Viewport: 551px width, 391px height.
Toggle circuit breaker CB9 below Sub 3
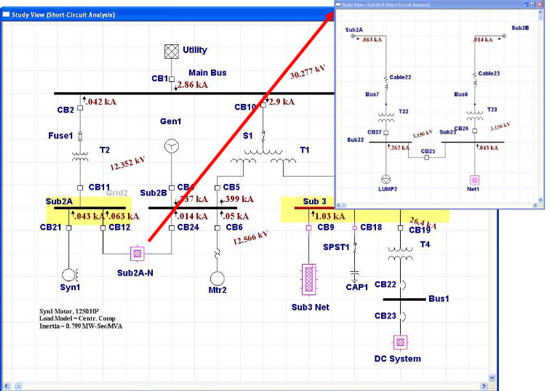click(309, 228)
